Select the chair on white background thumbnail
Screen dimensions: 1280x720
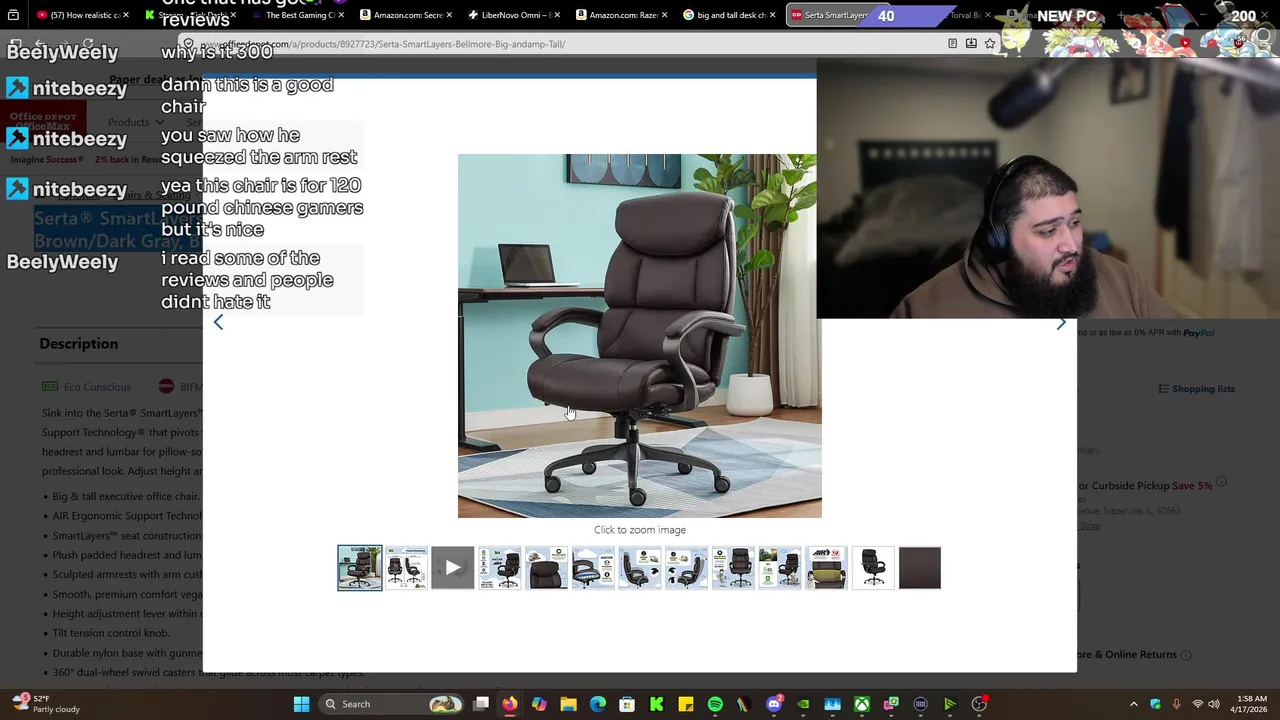click(873, 568)
